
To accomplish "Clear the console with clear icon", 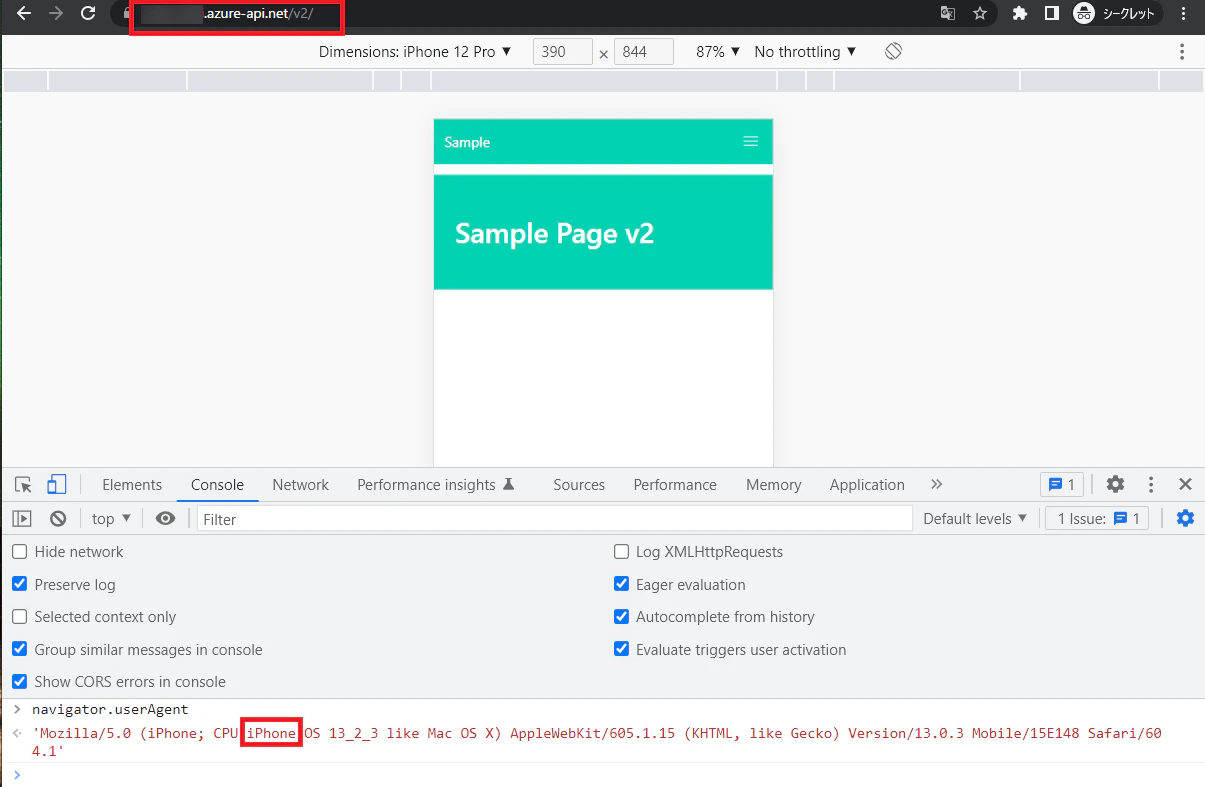I will pos(58,518).
